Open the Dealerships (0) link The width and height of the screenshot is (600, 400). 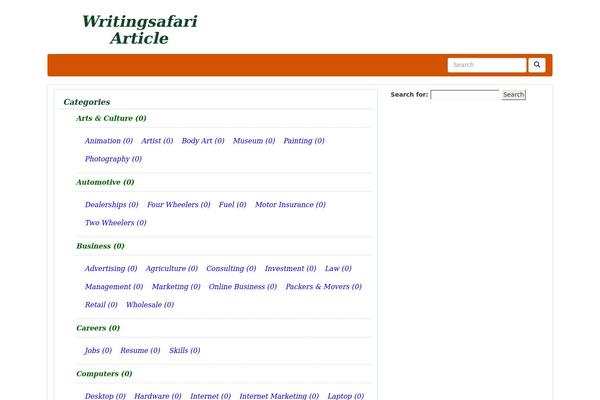pyautogui.click(x=111, y=205)
